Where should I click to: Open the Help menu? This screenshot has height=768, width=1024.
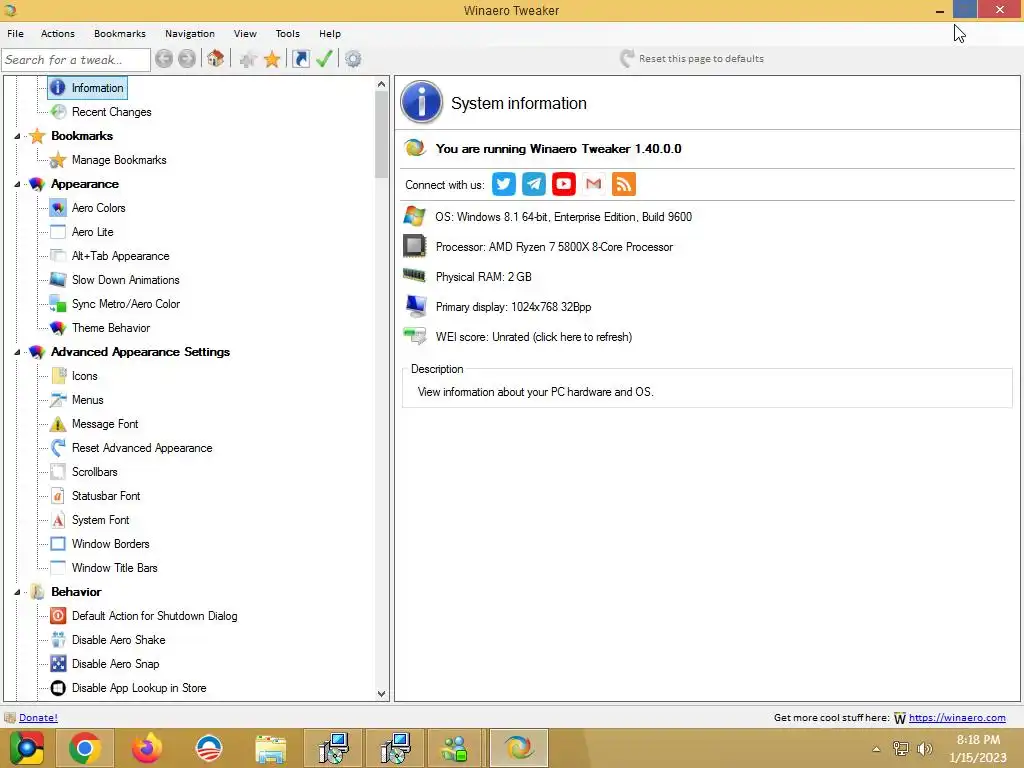(330, 33)
